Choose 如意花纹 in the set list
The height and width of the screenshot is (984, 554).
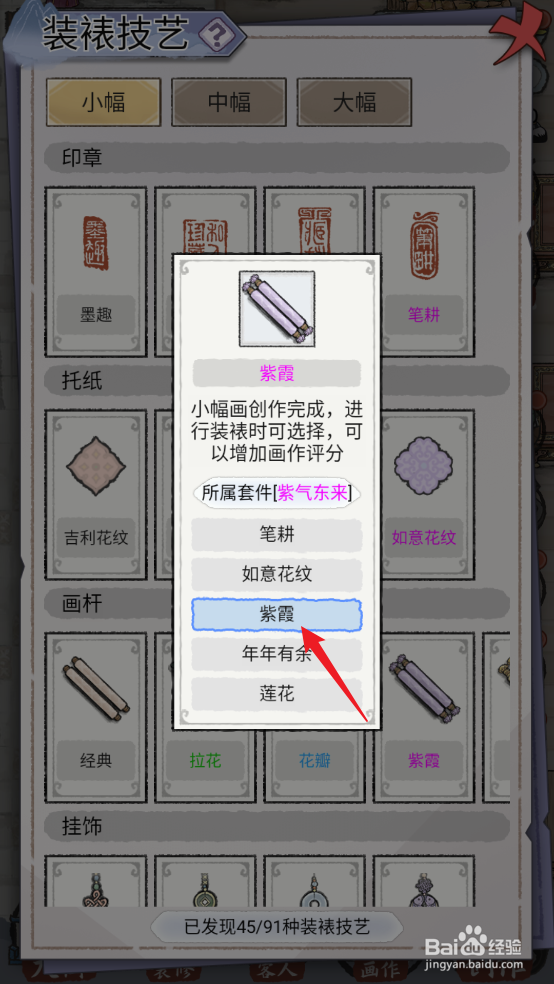[x=277, y=574]
